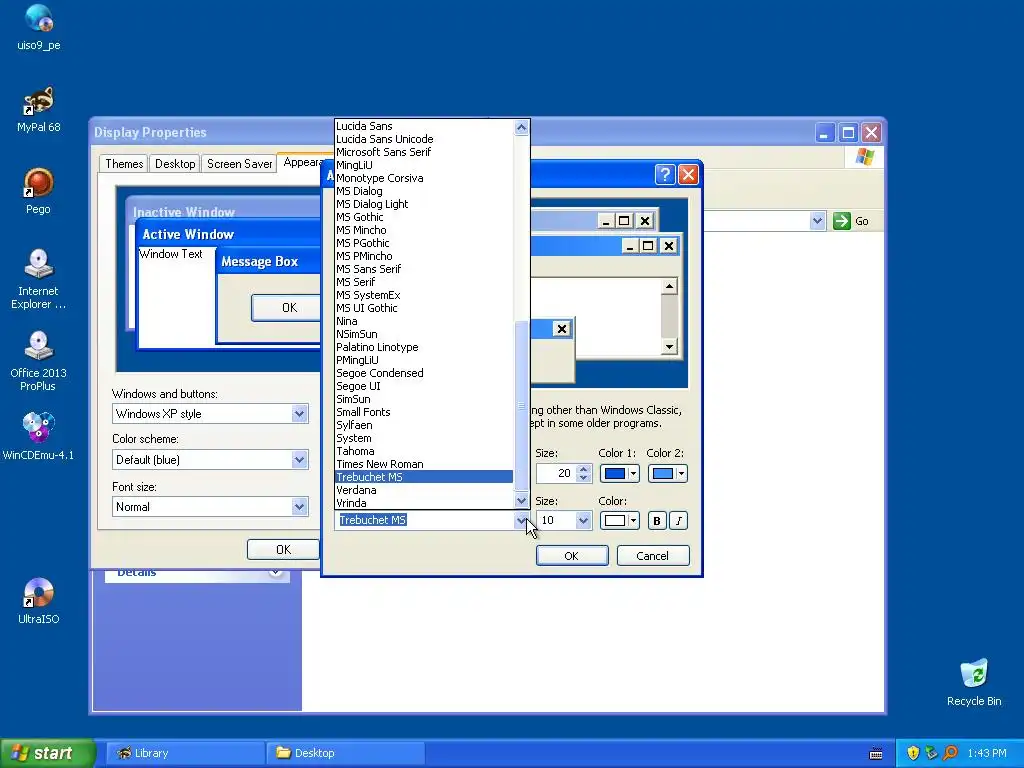Select Verdana font
The width and height of the screenshot is (1024, 768).
(424, 490)
